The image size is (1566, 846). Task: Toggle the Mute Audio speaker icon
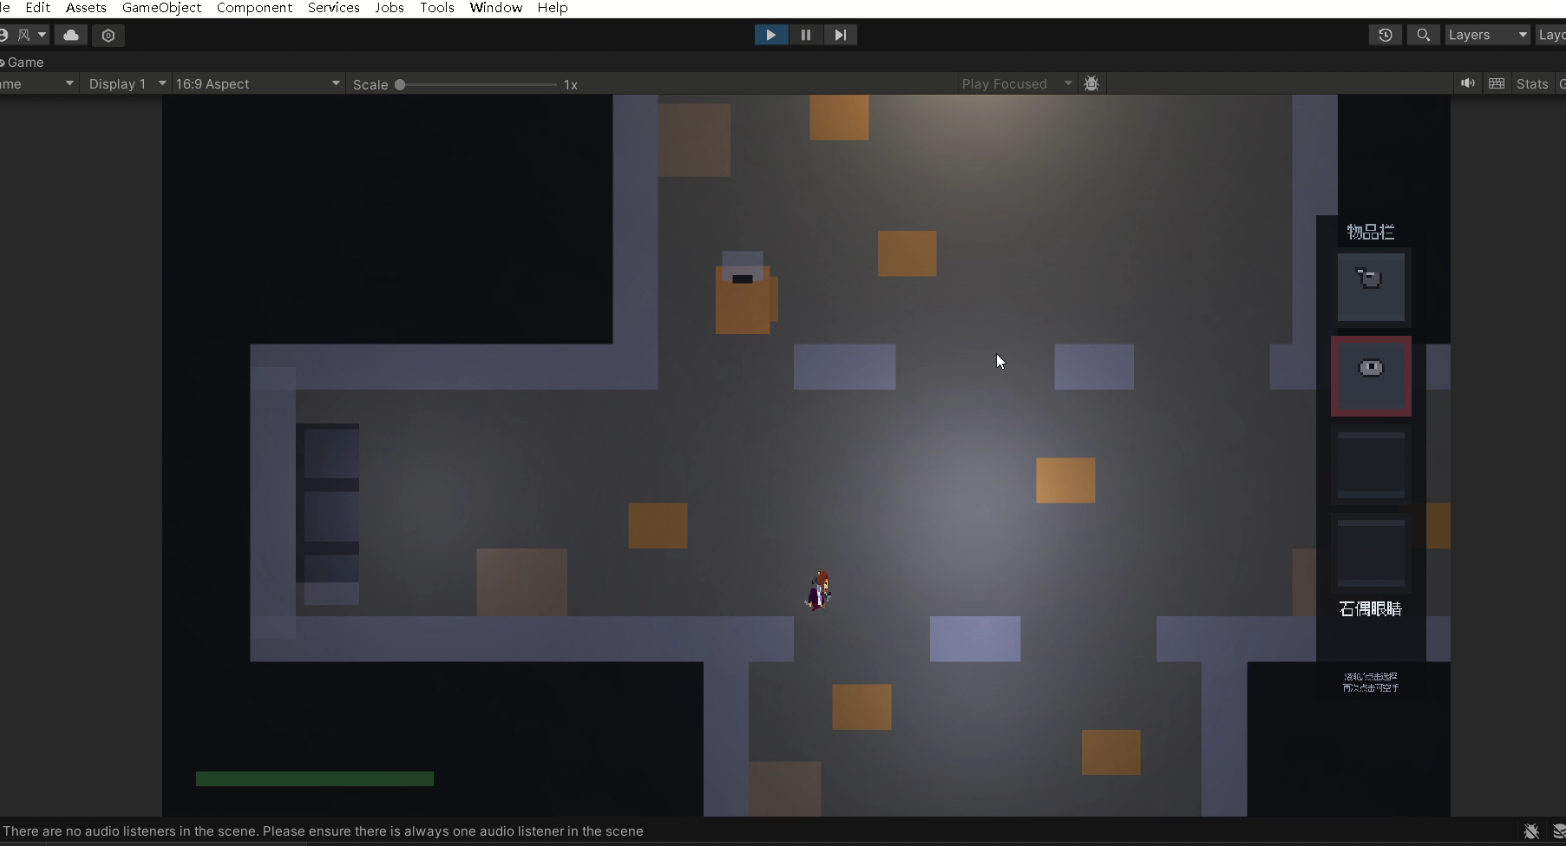(x=1467, y=84)
